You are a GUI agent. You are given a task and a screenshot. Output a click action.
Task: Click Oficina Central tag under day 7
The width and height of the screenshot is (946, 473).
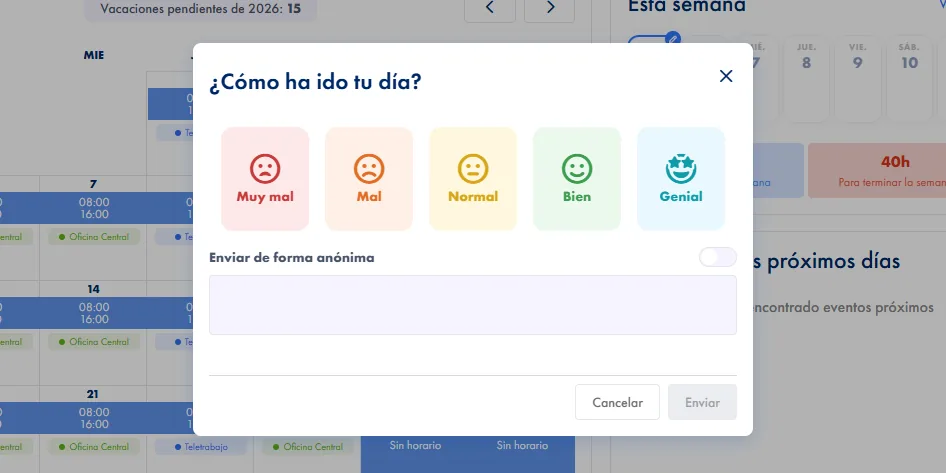coord(94,237)
